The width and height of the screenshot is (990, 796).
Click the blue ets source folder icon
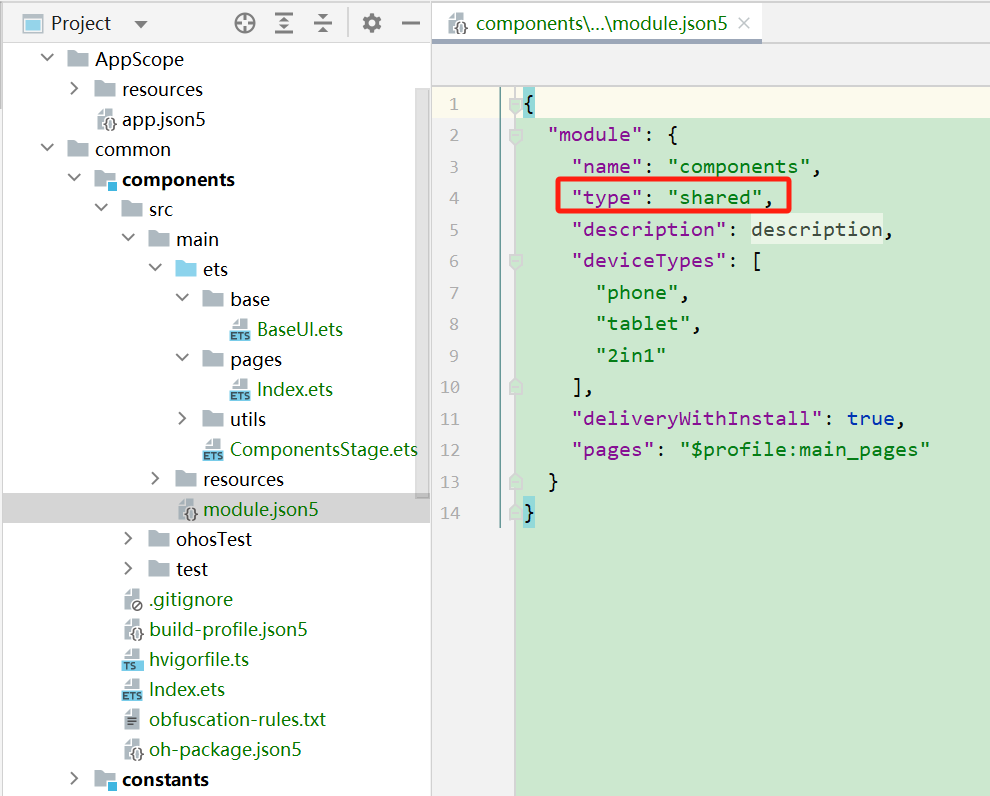186,268
